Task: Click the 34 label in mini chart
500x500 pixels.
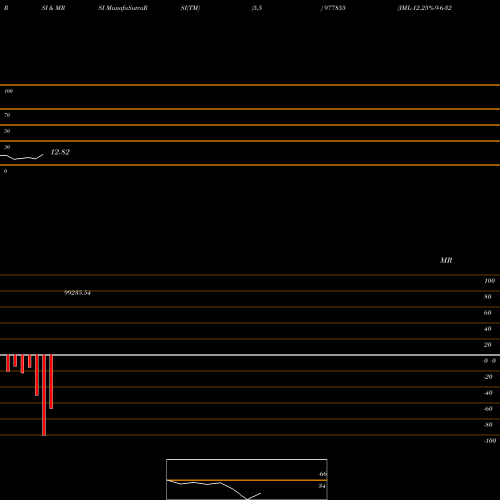Action: 322,486
